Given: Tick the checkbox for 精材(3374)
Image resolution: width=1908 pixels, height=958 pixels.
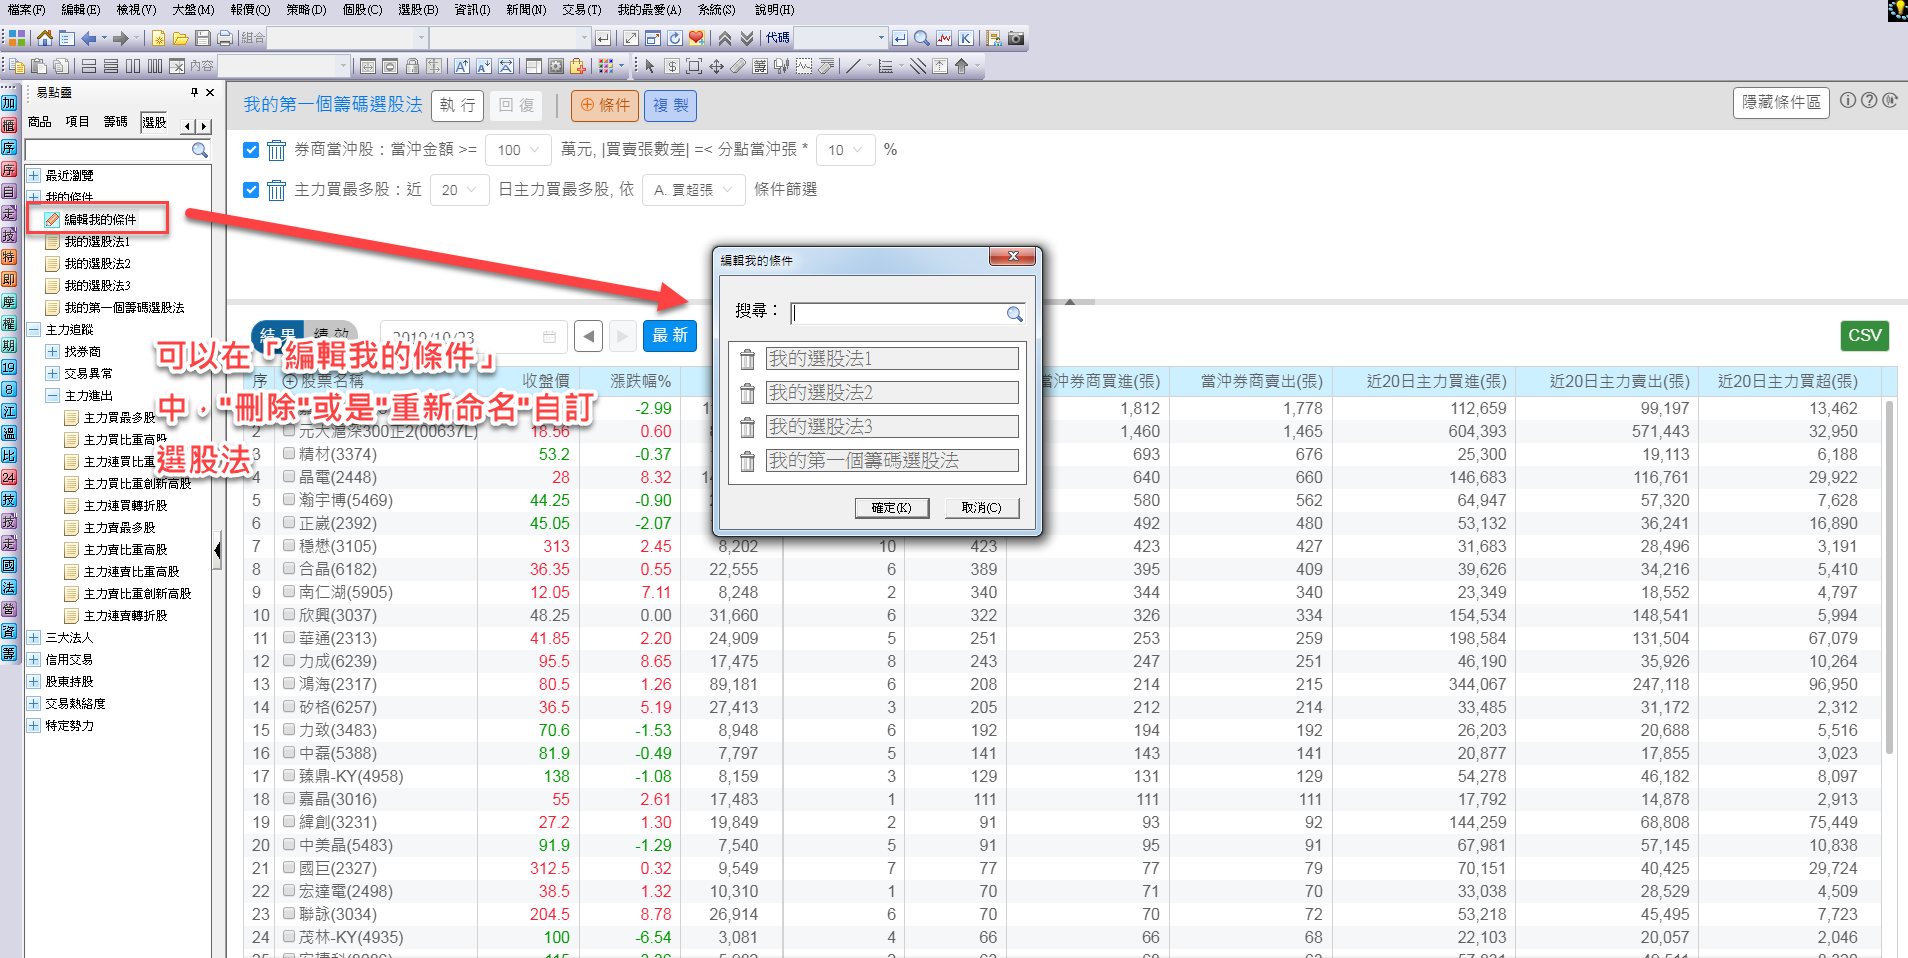Looking at the screenshot, I should [x=289, y=454].
